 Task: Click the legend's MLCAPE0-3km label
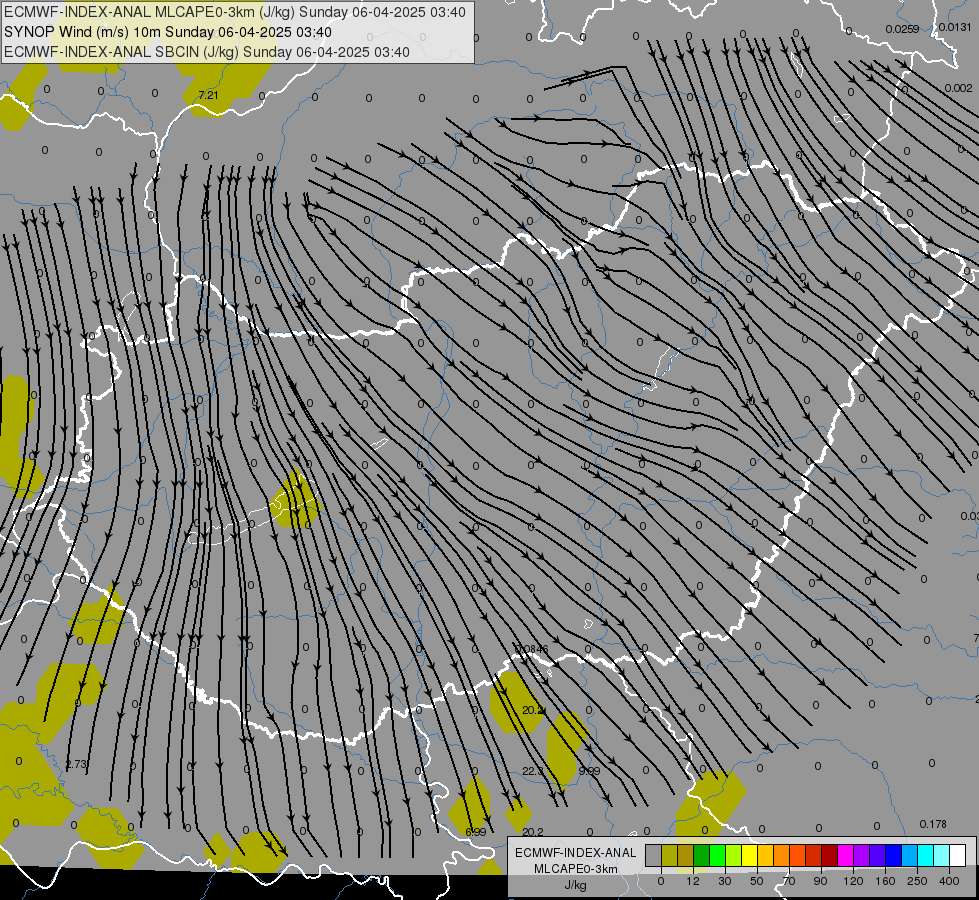pos(576,869)
